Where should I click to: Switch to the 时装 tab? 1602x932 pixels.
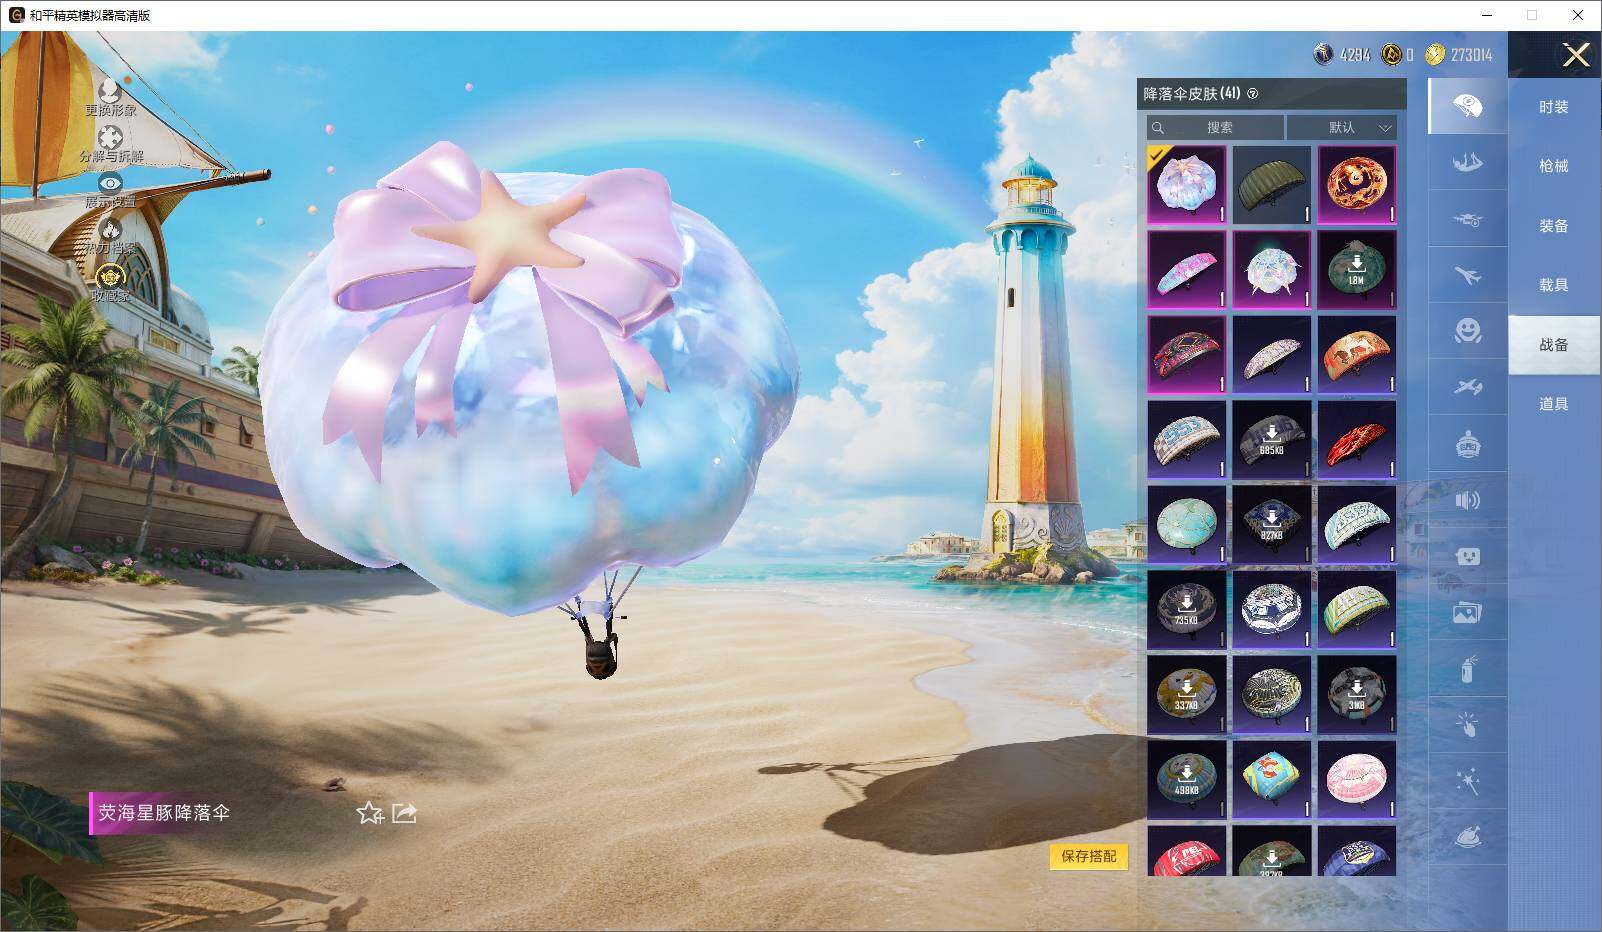1554,107
